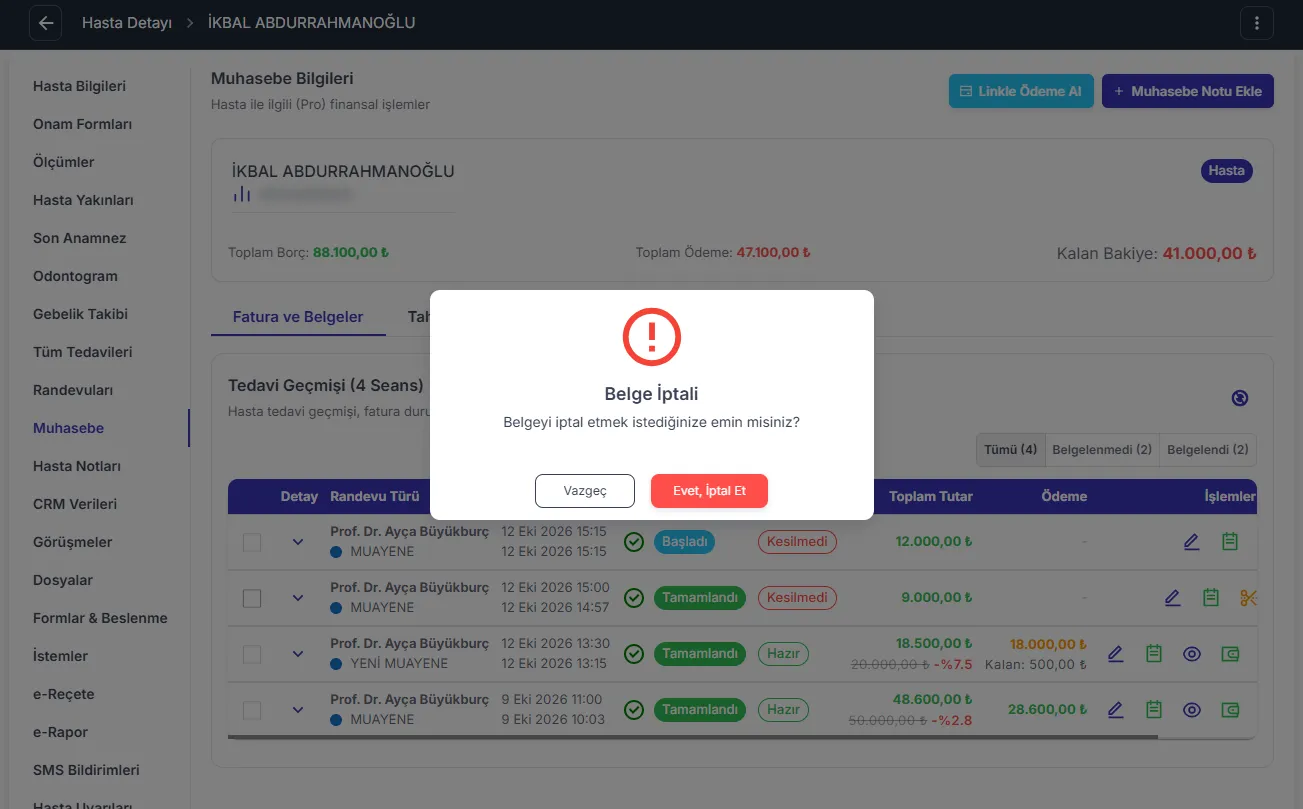Click the Tamamlandı badge in the 9.000,00 ₺ row
Image resolution: width=1303 pixels, height=809 pixels.
[x=700, y=598]
